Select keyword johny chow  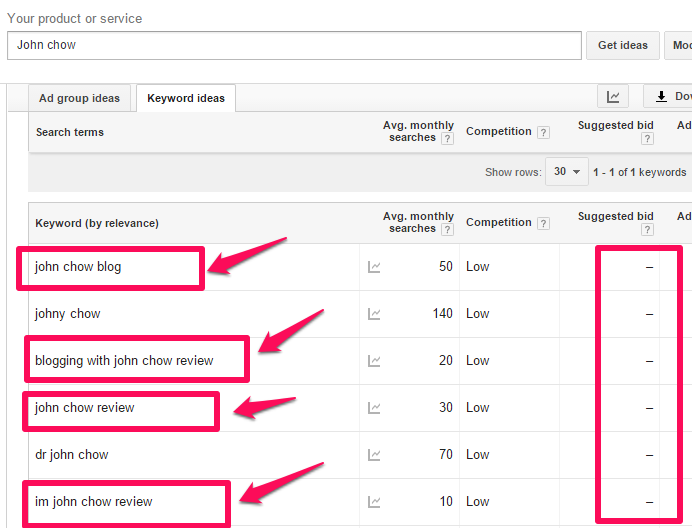[68, 314]
